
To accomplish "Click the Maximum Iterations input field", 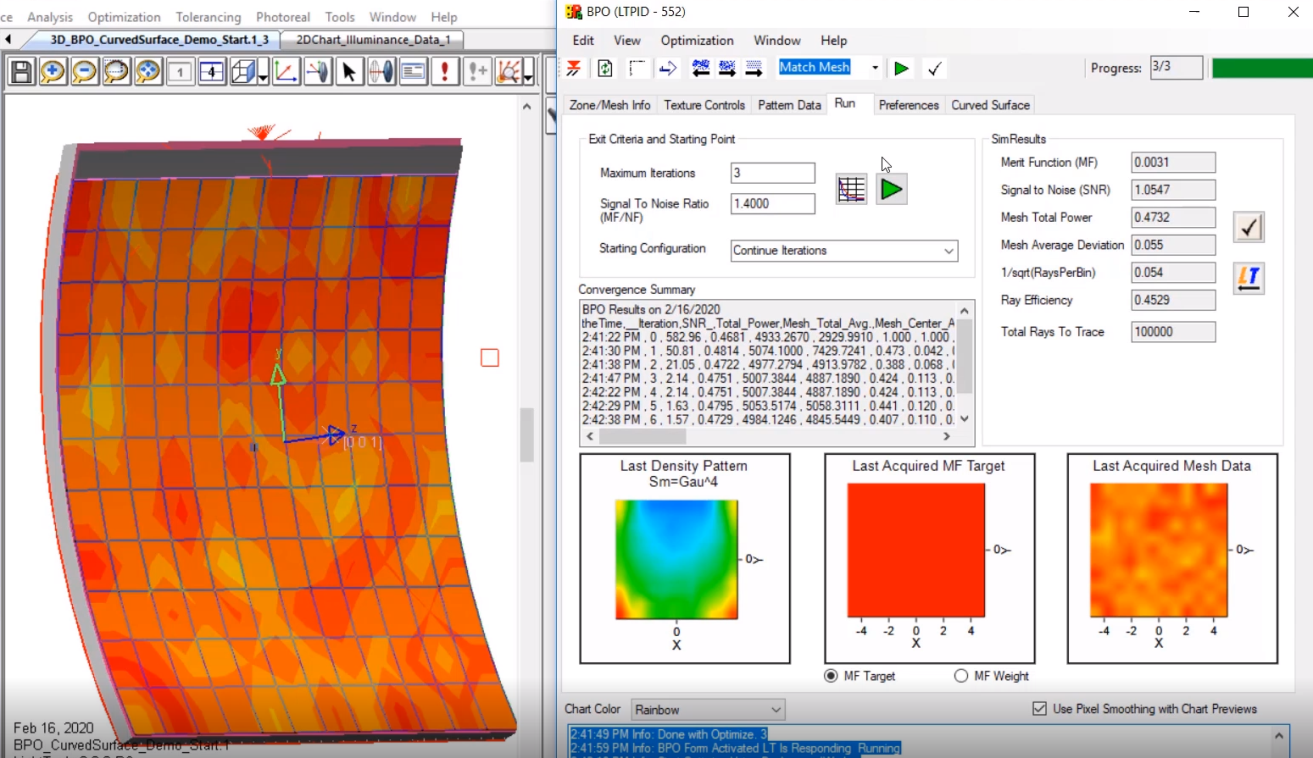I will point(772,173).
